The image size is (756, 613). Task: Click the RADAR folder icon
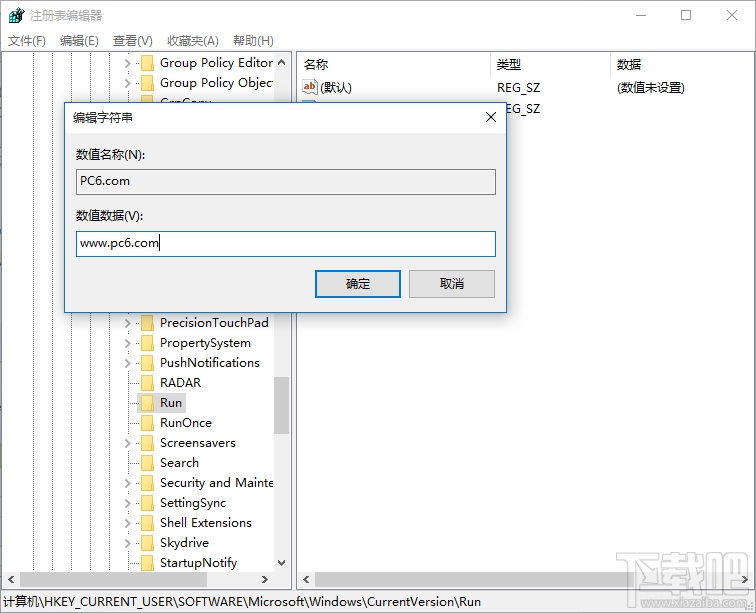[x=147, y=383]
